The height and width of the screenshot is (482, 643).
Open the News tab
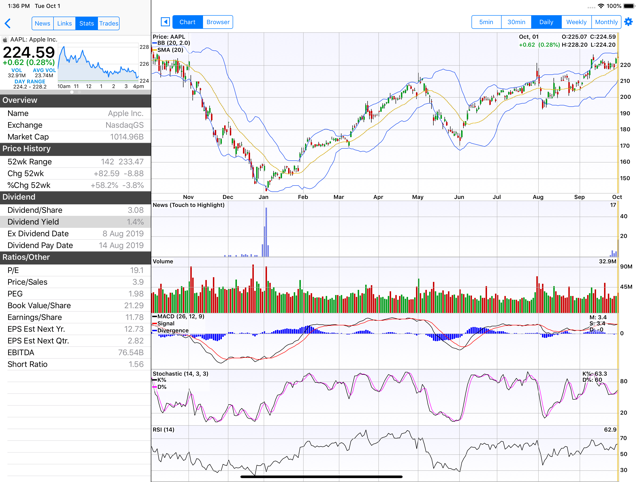pos(42,23)
